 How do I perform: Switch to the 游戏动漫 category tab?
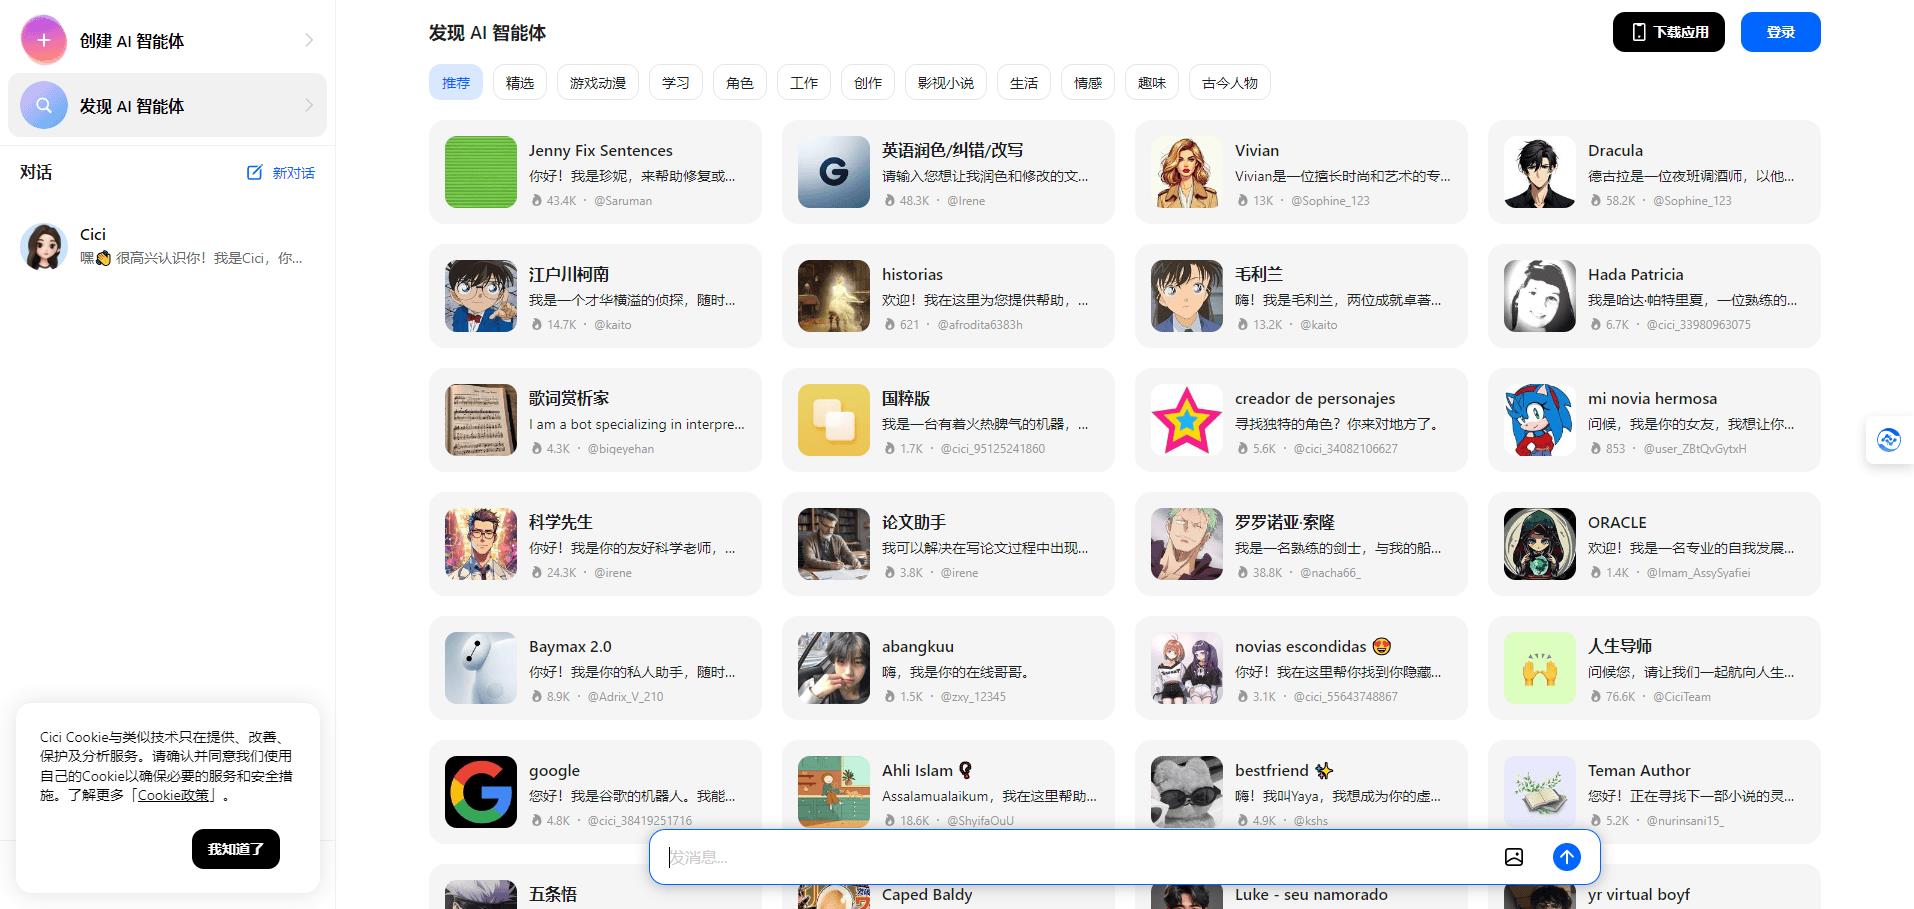point(598,83)
